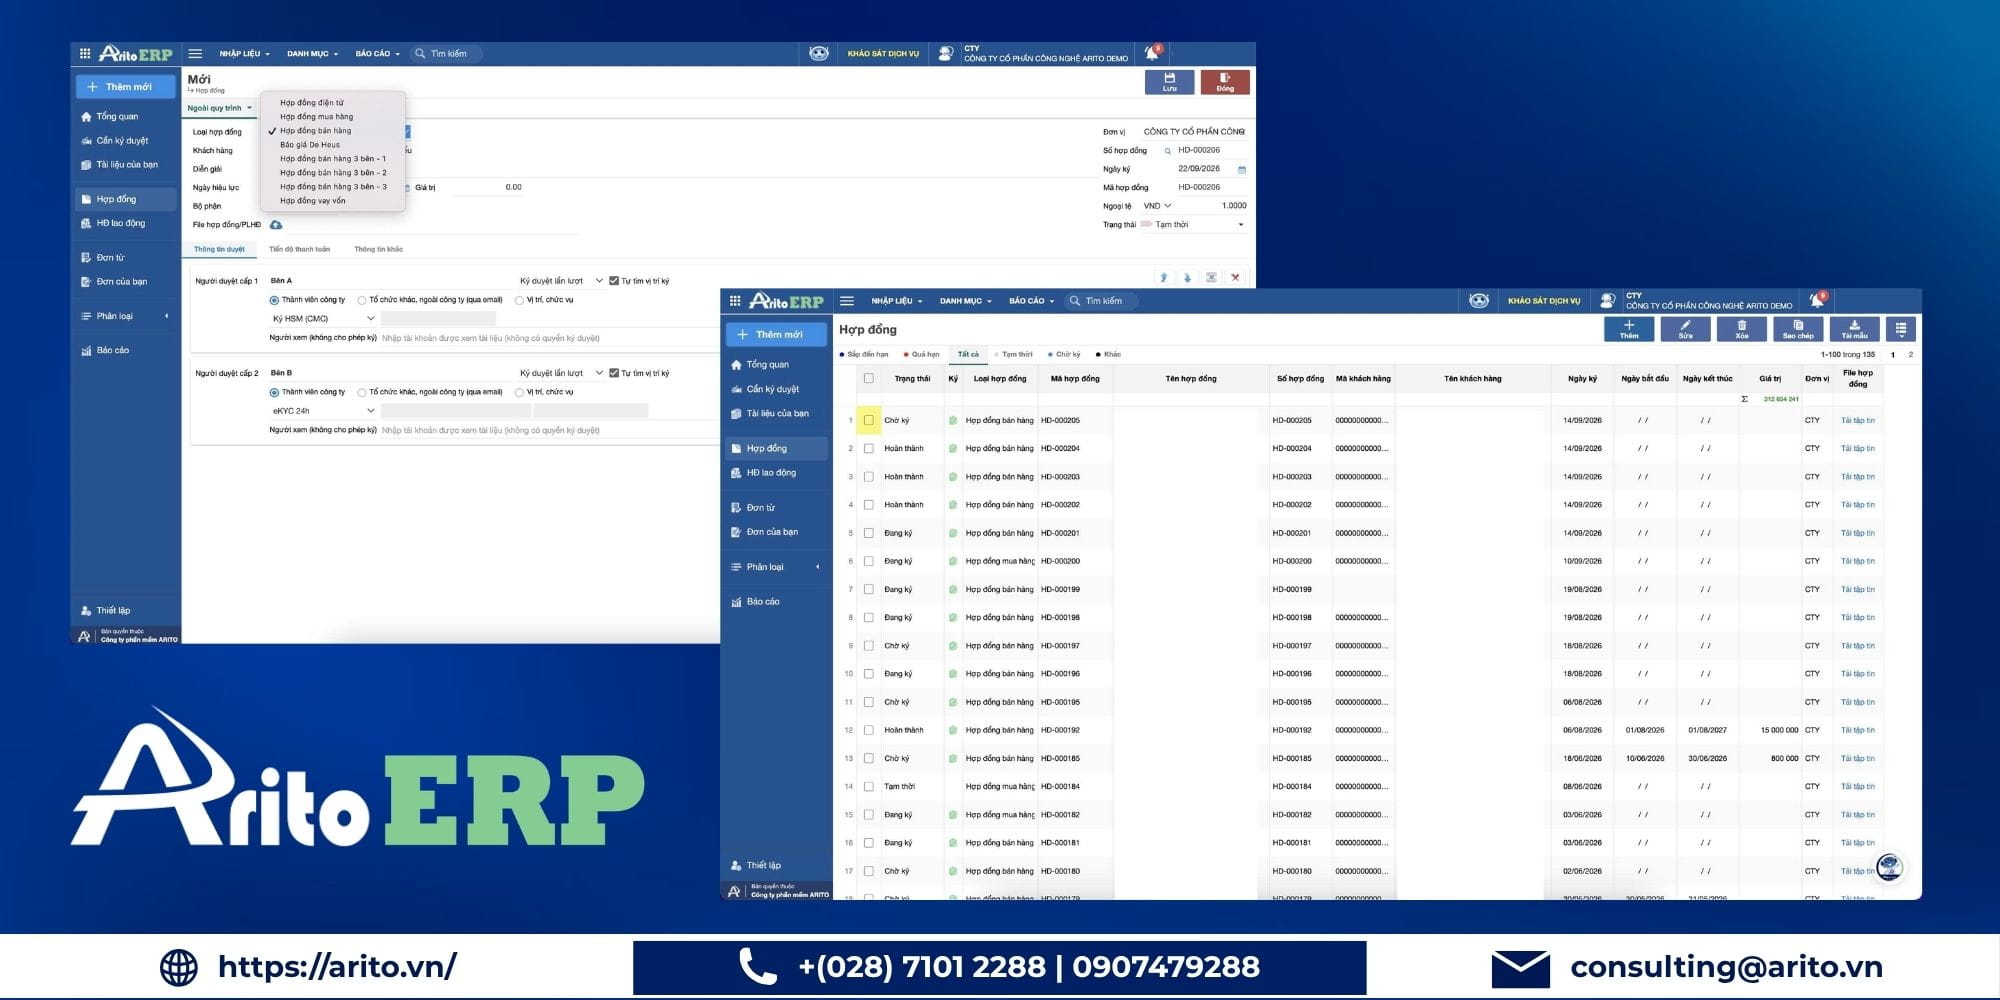Choose Hợp đồng điện tử from the contract type list

click(312, 103)
